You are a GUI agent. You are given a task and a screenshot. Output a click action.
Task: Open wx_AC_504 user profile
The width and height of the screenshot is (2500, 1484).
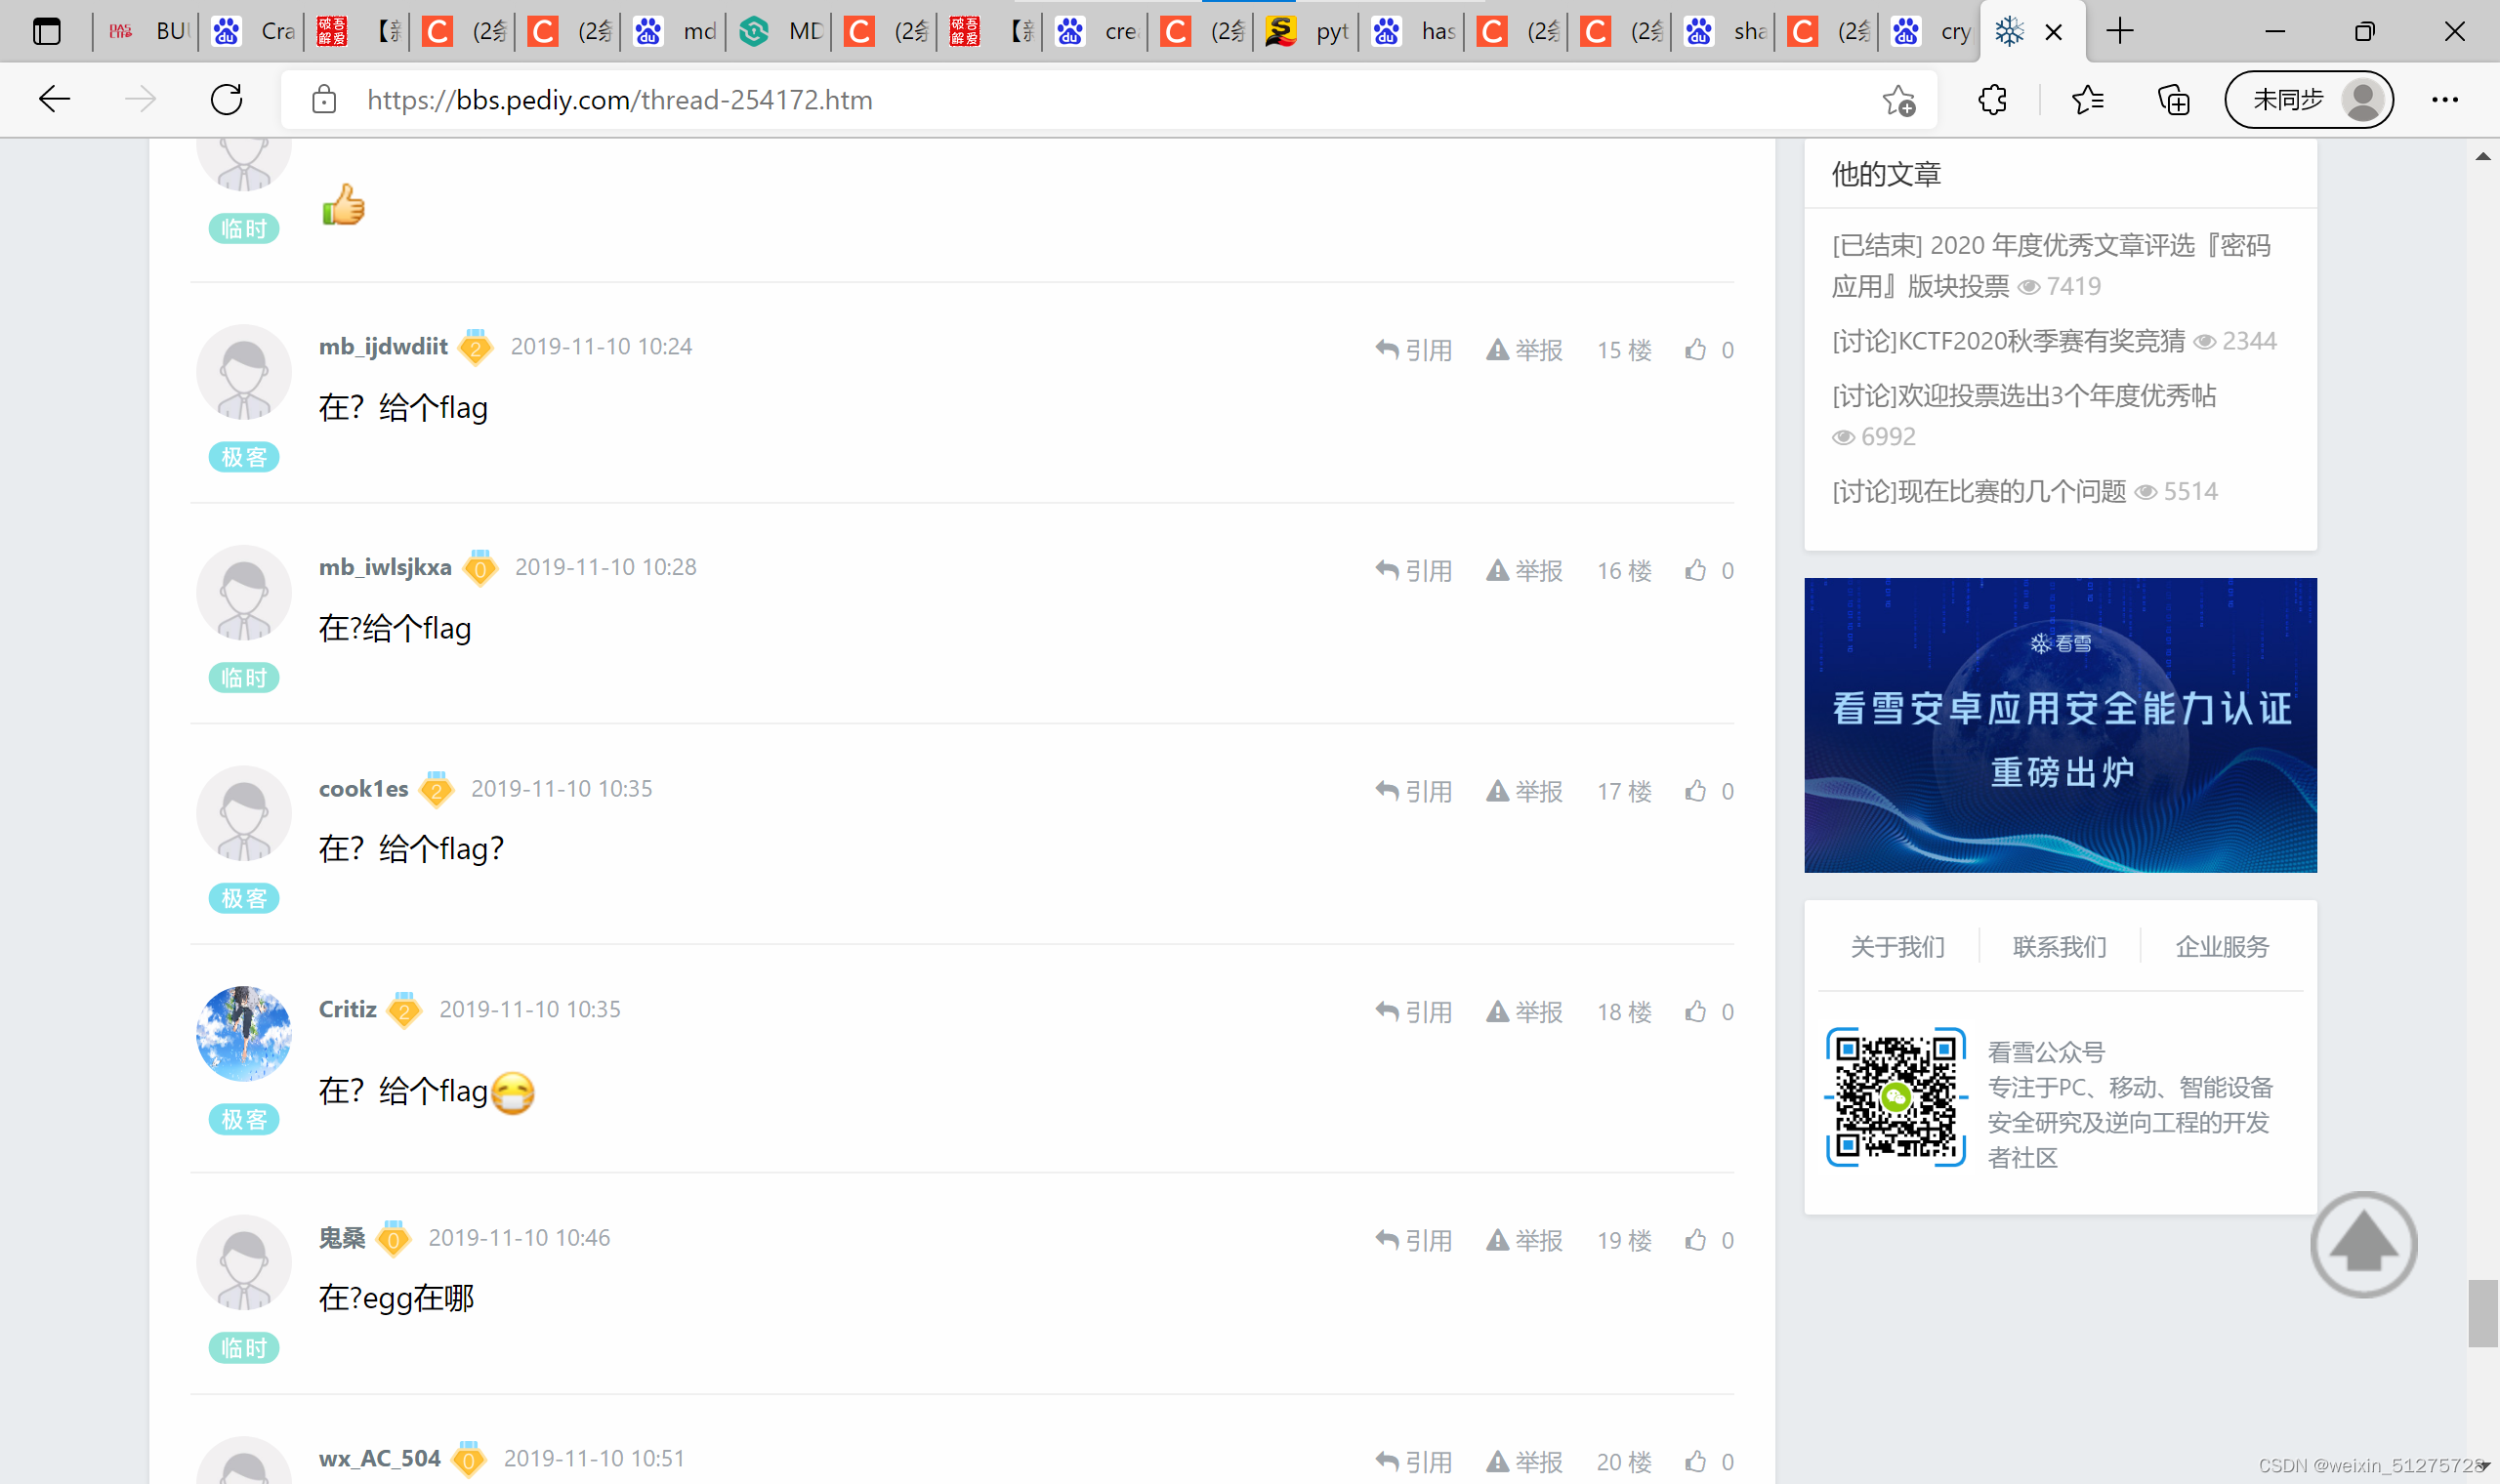pos(379,1458)
